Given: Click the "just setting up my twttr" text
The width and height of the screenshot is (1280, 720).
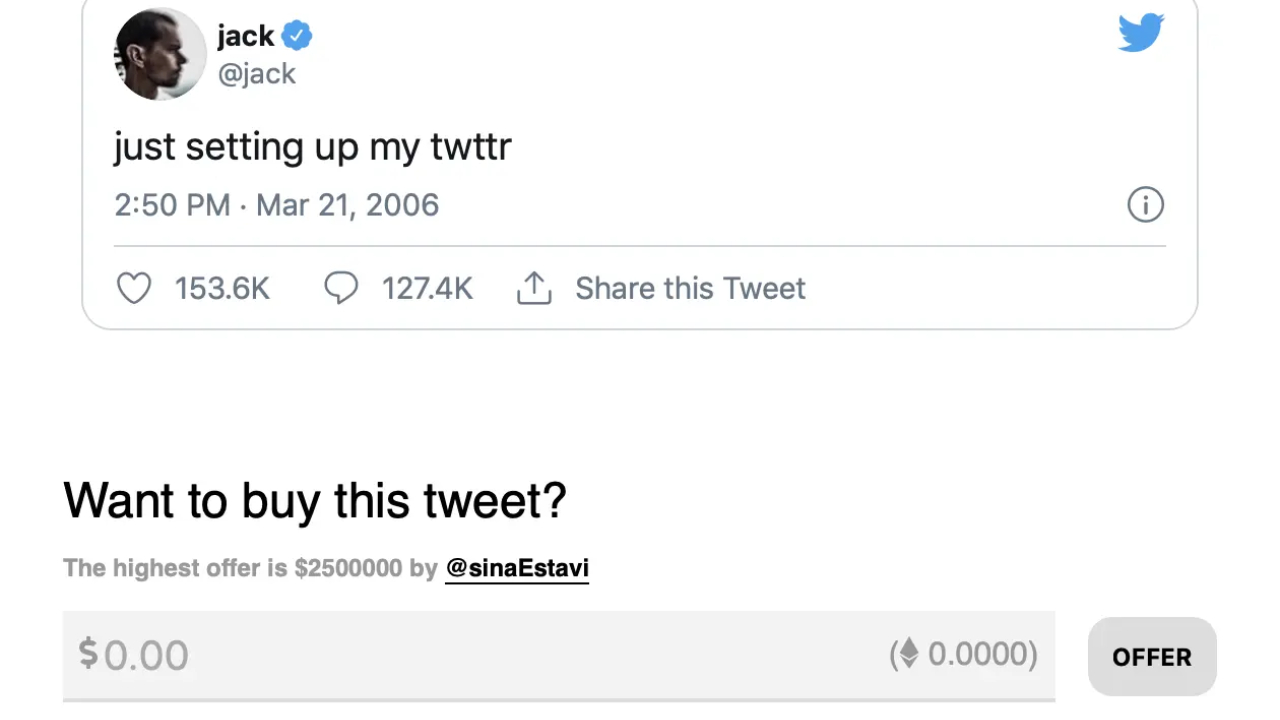Looking at the screenshot, I should pyautogui.click(x=312, y=146).
